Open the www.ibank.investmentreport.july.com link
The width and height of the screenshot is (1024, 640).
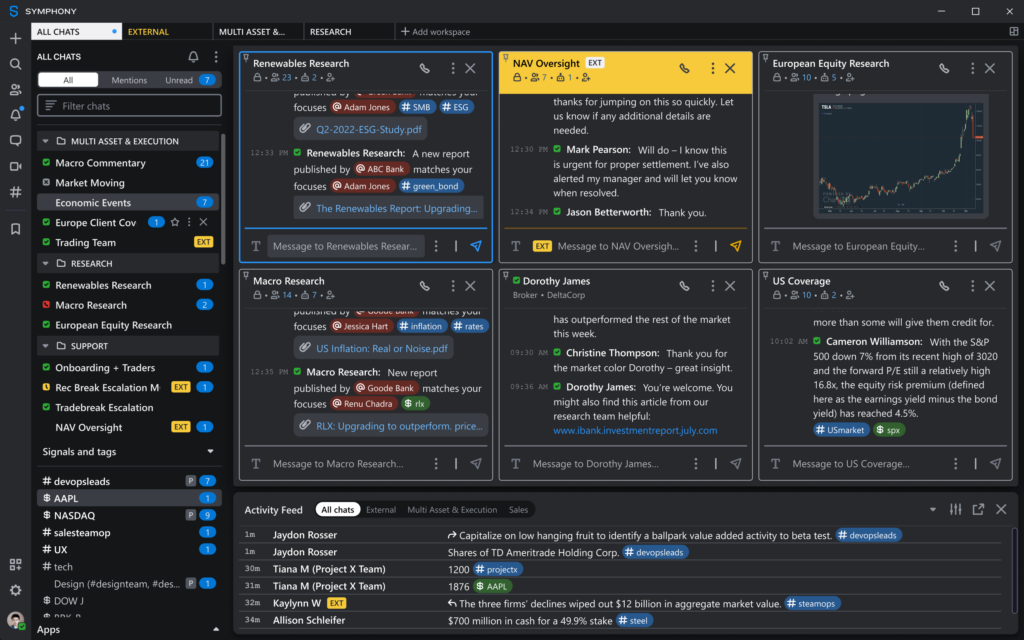(635, 431)
